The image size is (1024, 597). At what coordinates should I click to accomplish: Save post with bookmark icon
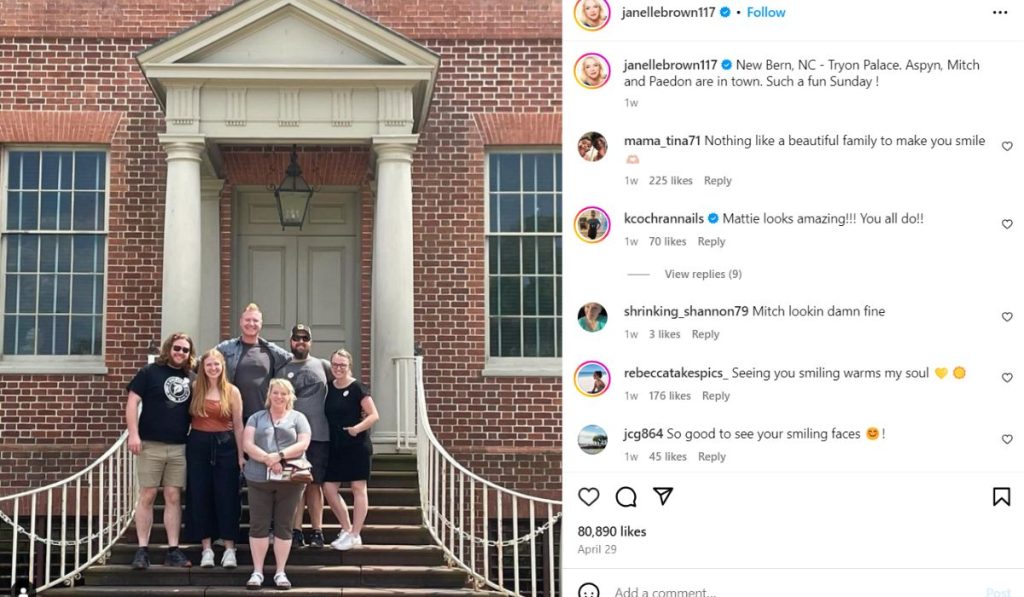click(x=1001, y=496)
